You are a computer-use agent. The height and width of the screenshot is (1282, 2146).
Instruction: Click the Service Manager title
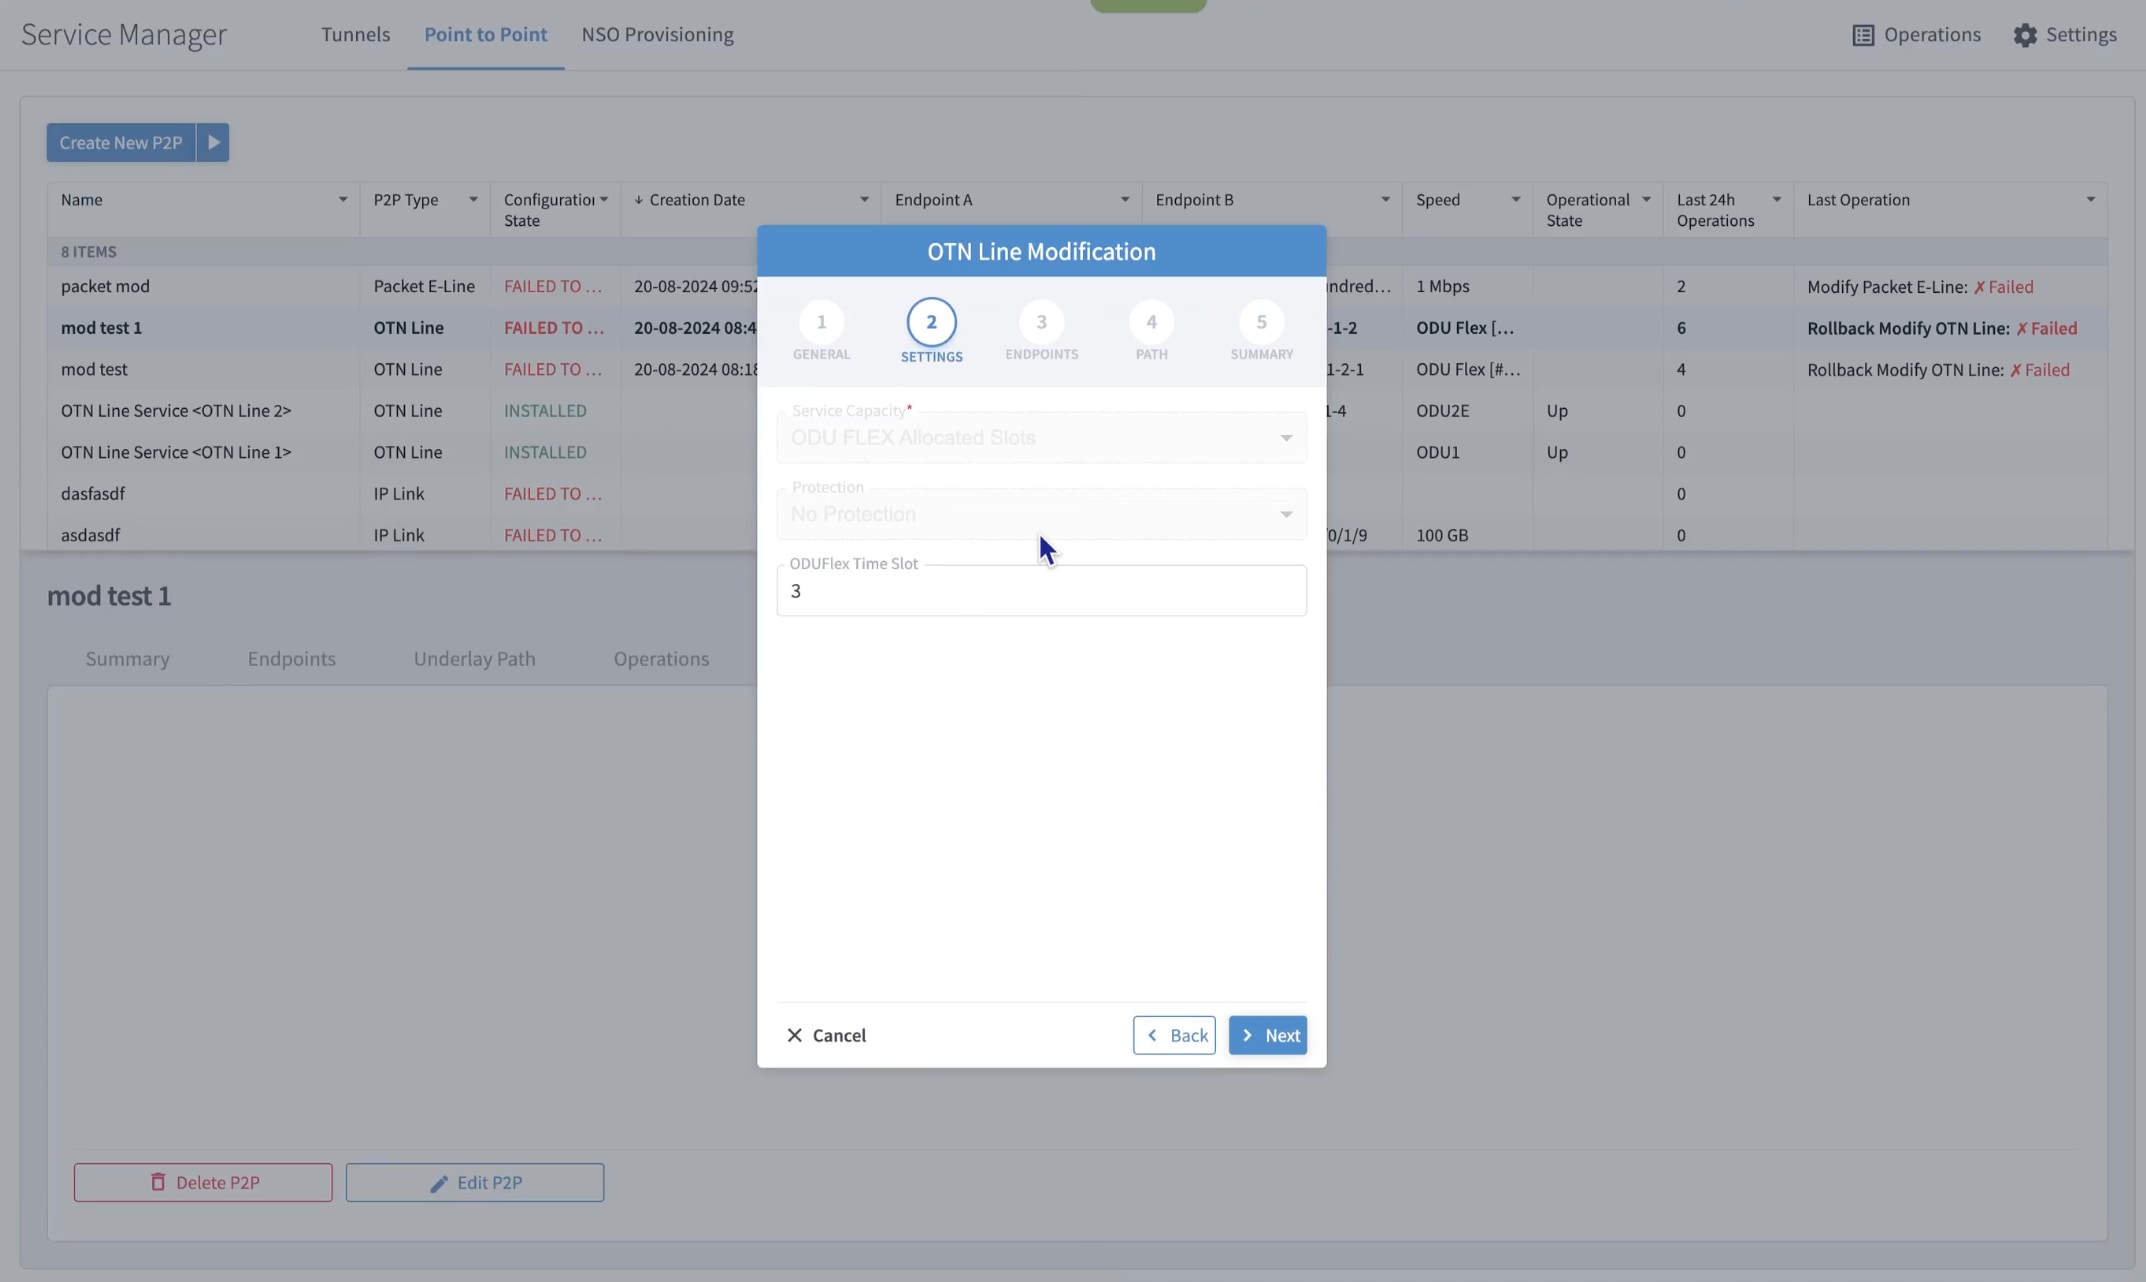(124, 34)
